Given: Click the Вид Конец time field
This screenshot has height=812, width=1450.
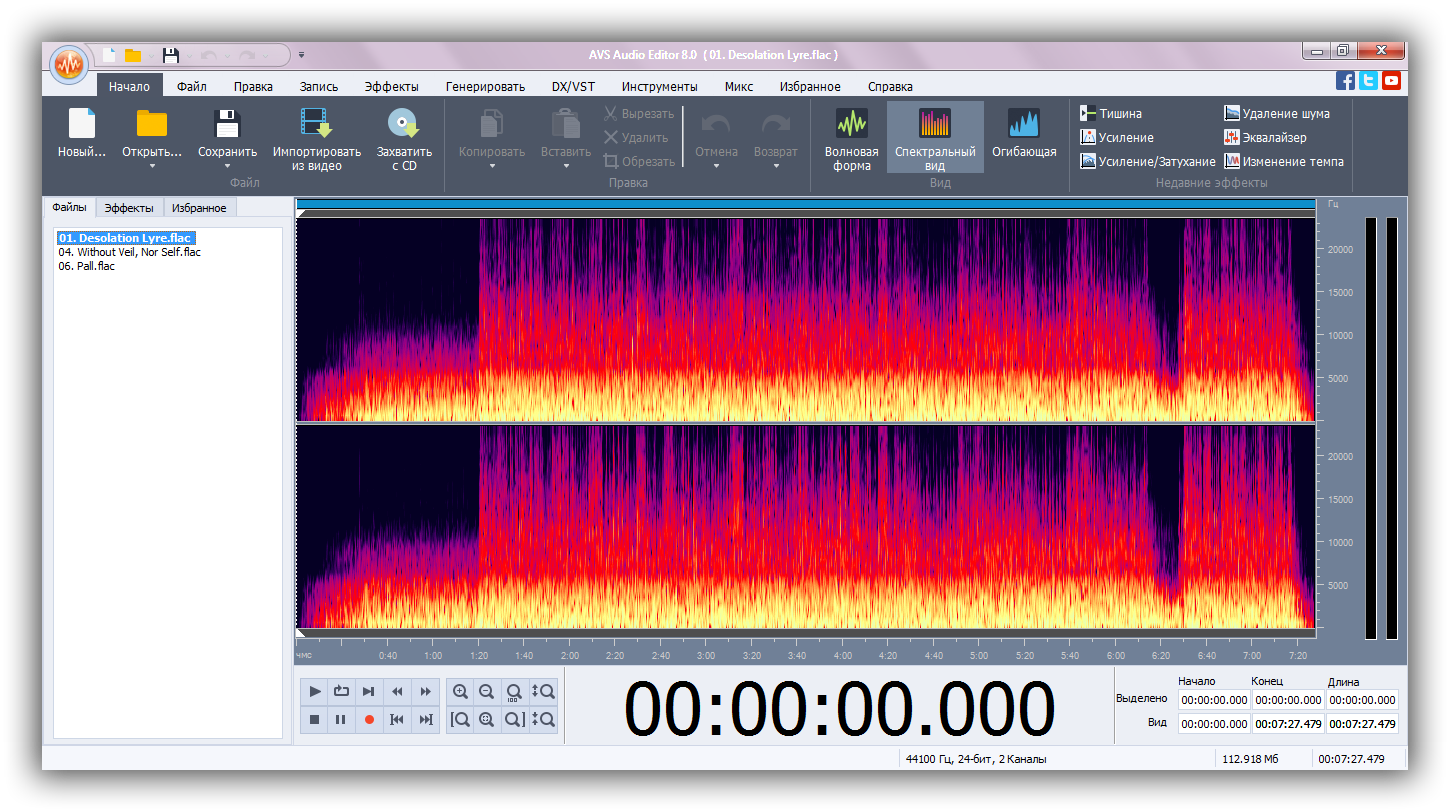Looking at the screenshot, I should 1288,724.
